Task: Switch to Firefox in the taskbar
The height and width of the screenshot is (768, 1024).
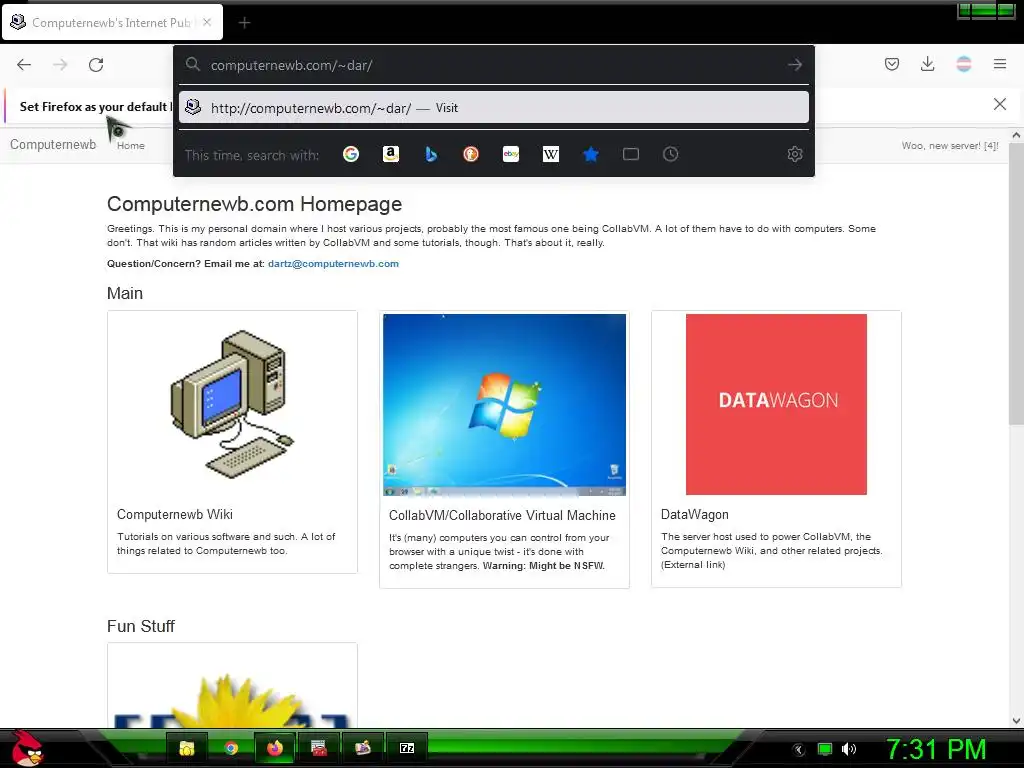Action: (x=275, y=748)
